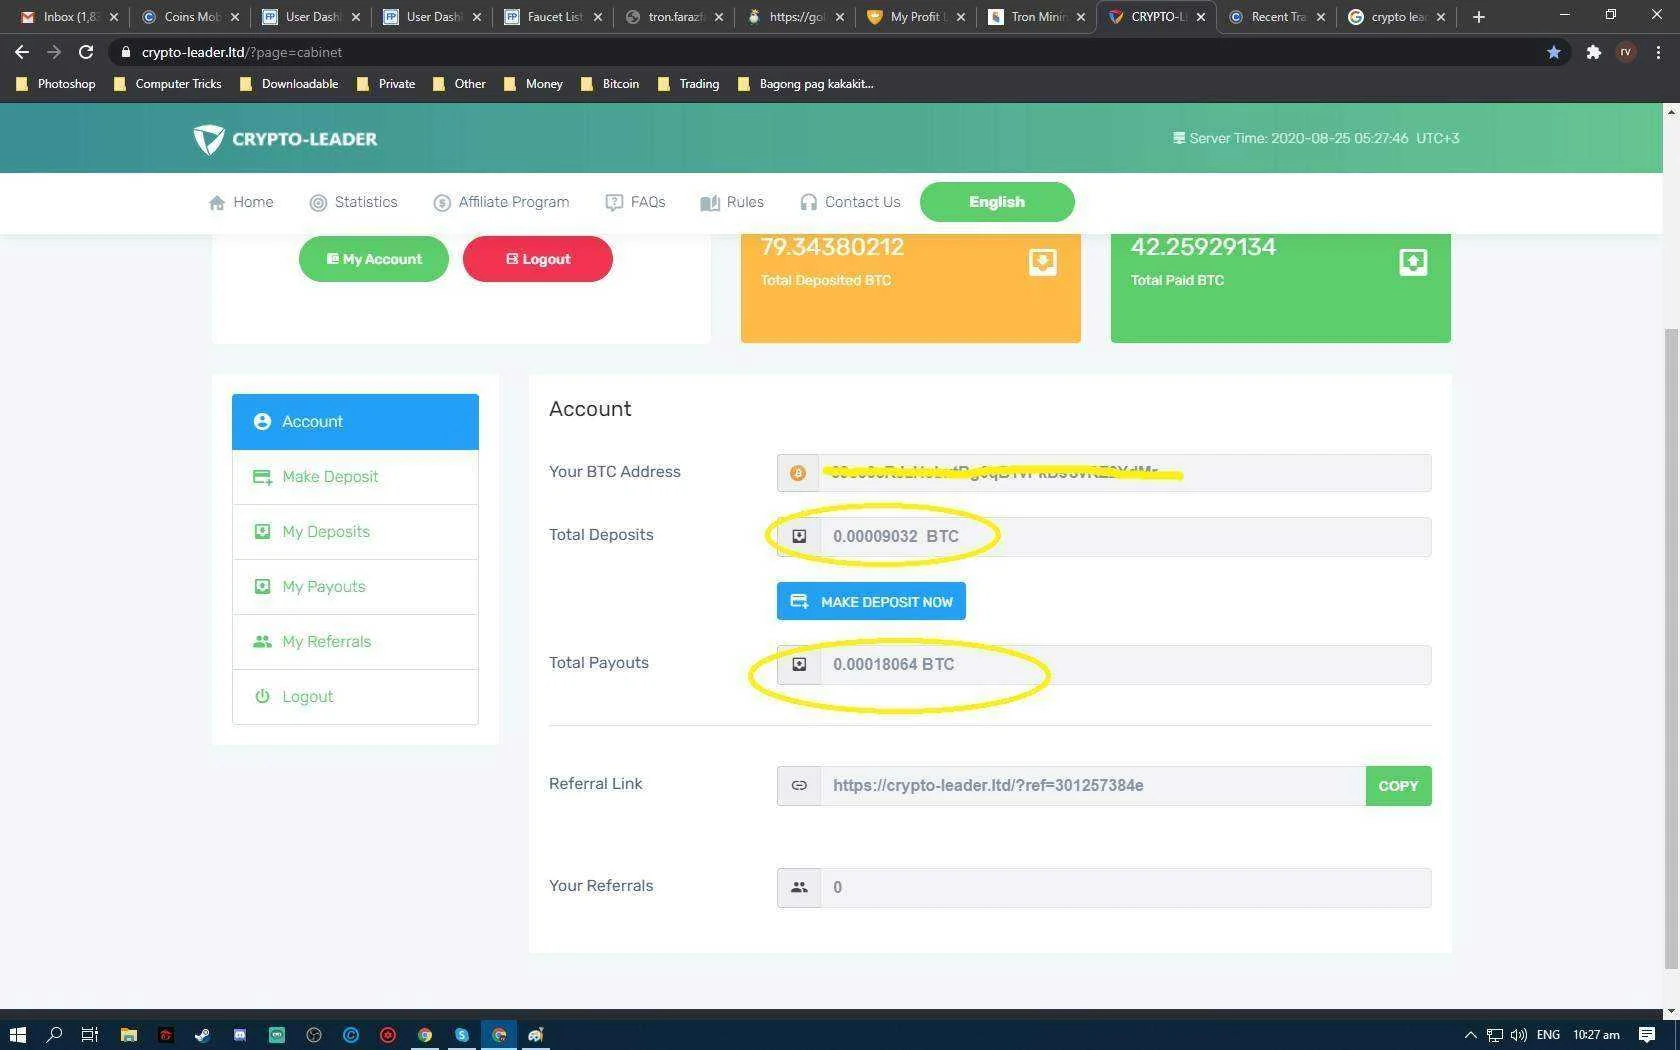Close the Faucet List tab
Image resolution: width=1680 pixels, height=1050 pixels.
click(597, 17)
